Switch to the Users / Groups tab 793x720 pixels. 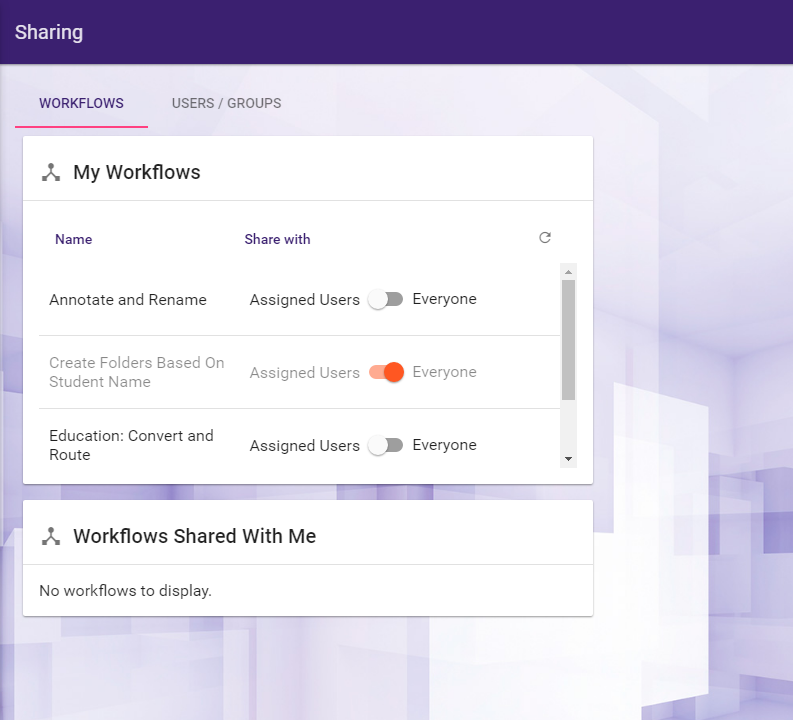227,103
